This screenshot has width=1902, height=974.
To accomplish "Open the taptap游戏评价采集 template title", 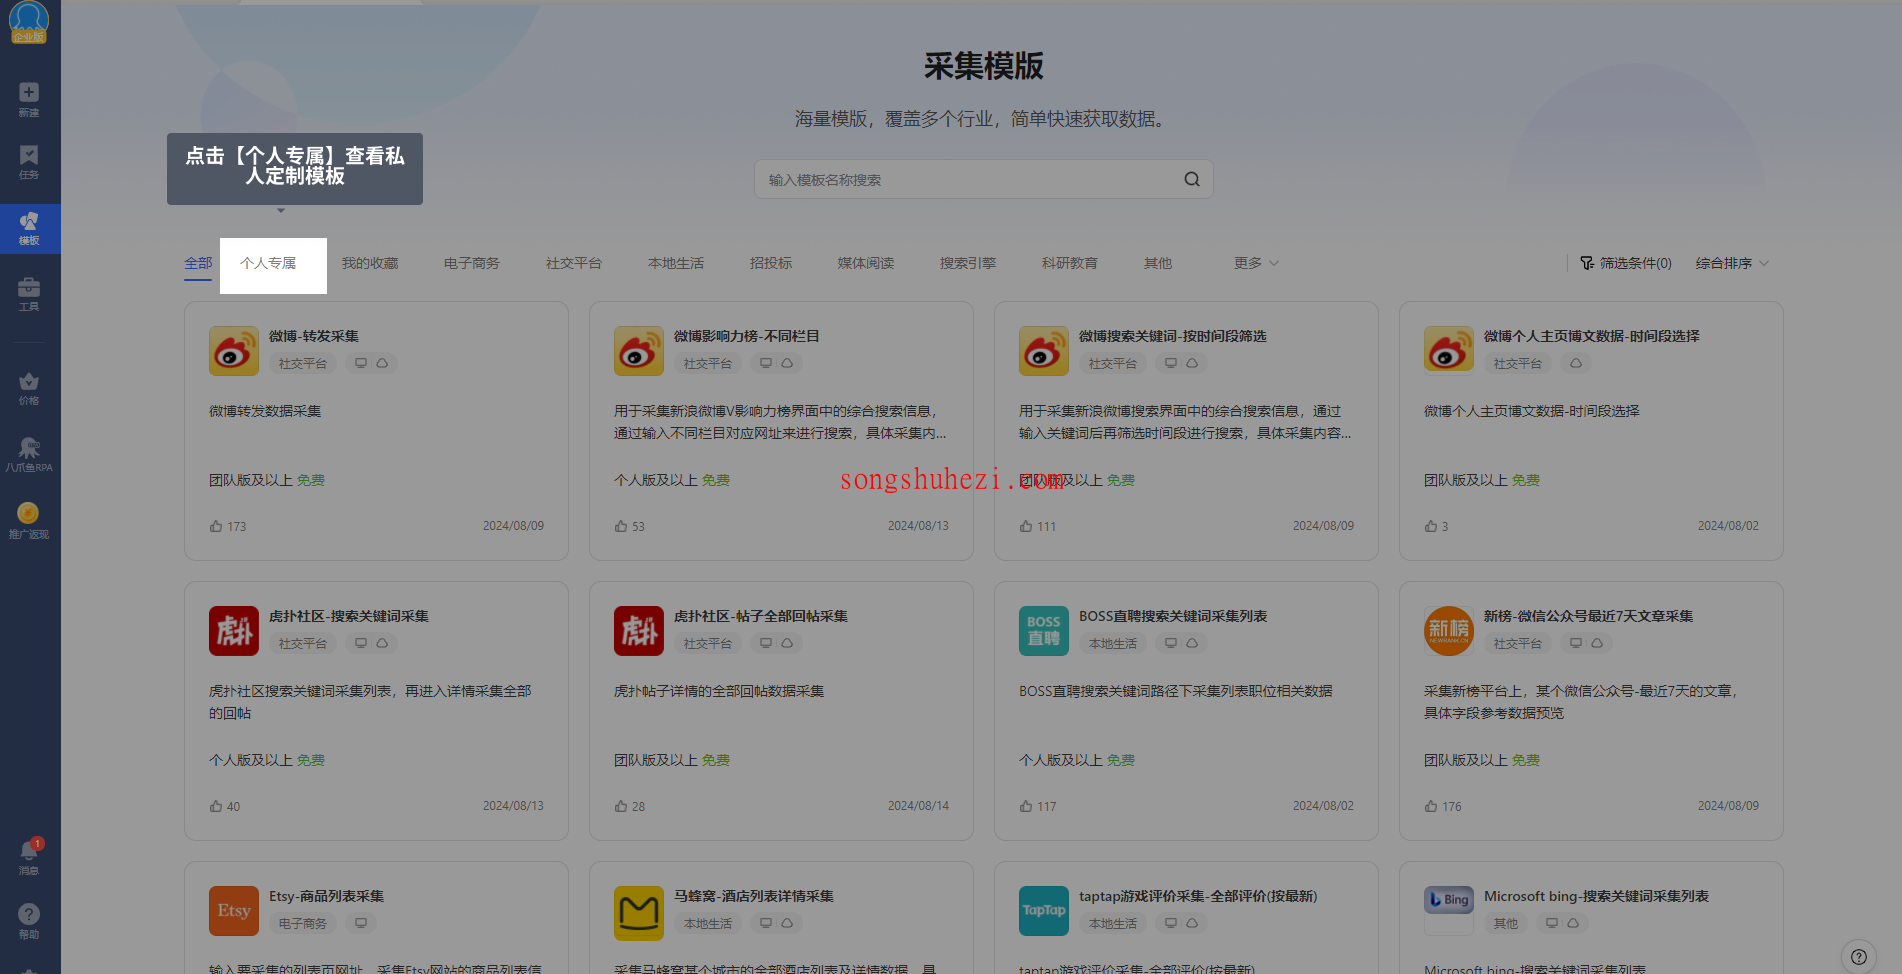I will (1197, 896).
